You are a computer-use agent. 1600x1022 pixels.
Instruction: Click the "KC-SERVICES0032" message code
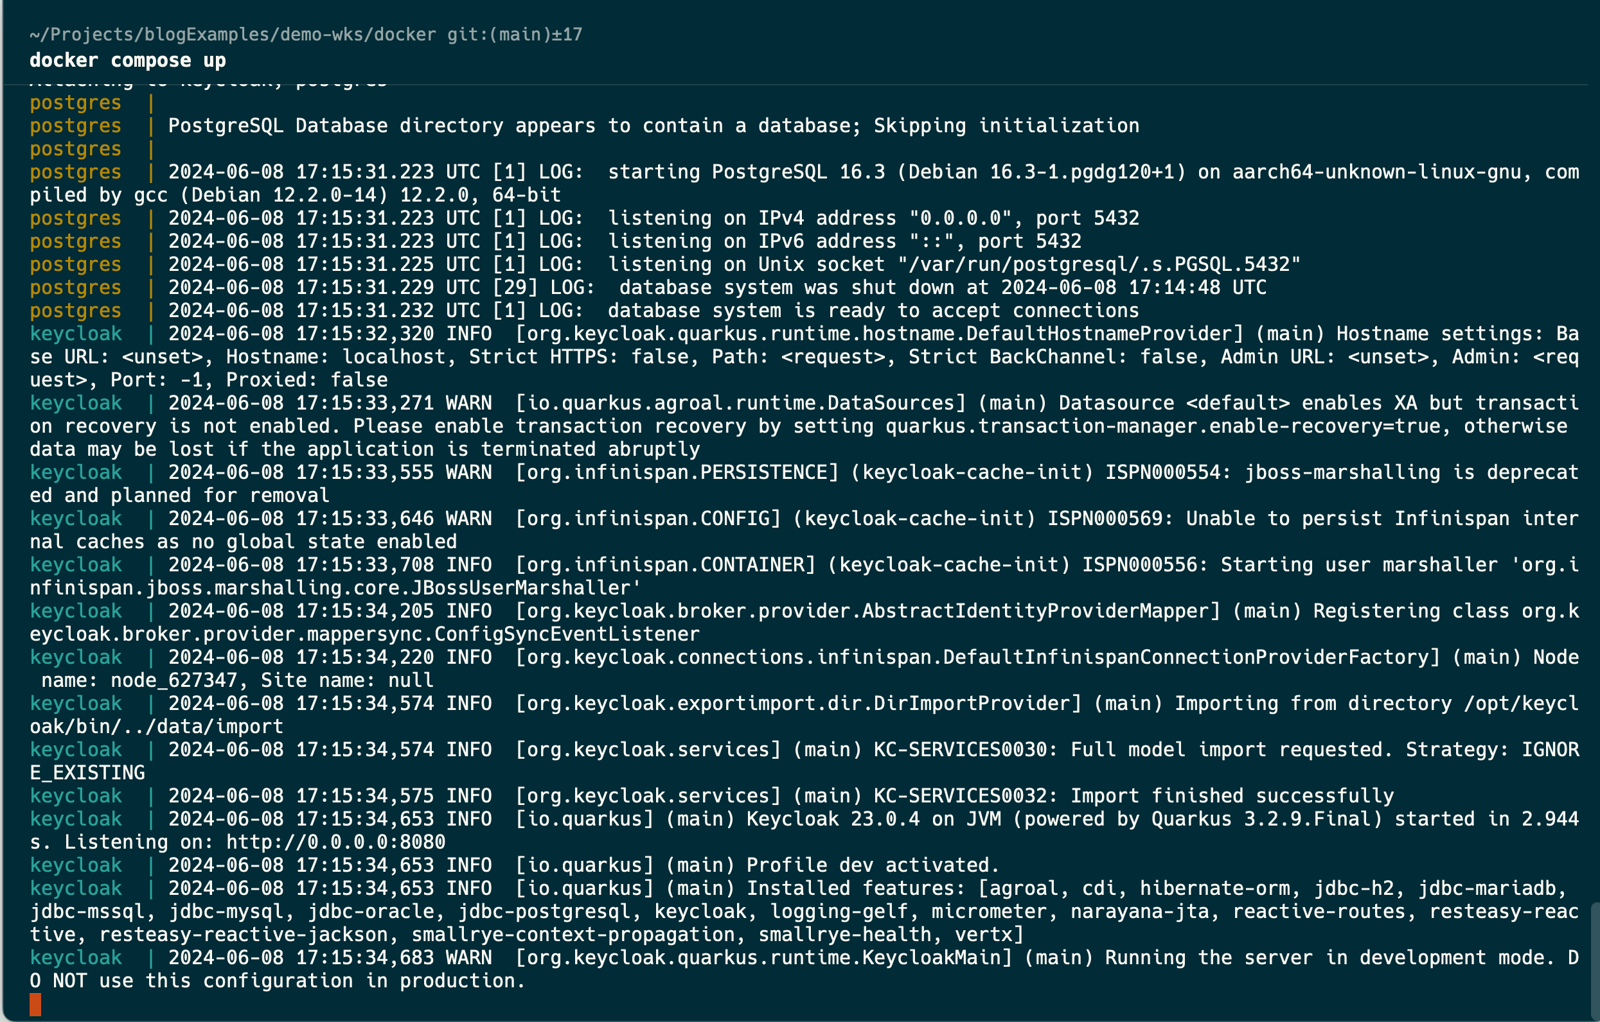(x=960, y=796)
